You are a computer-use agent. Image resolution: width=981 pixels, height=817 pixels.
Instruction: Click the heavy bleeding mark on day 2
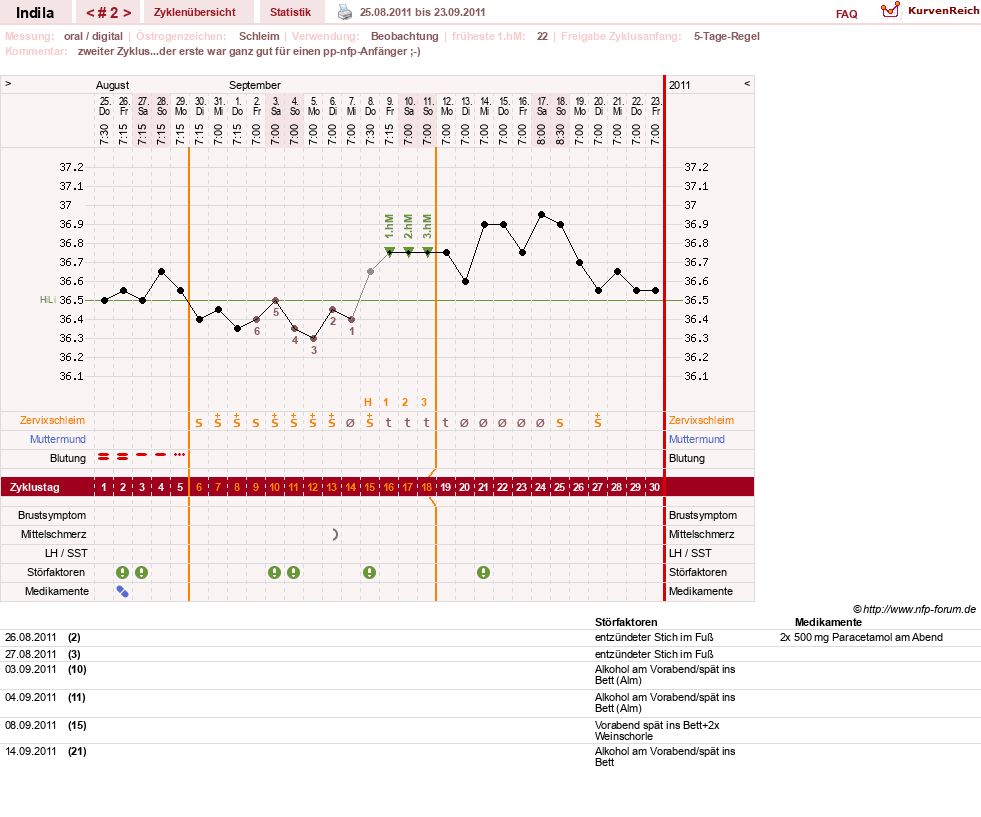click(123, 457)
